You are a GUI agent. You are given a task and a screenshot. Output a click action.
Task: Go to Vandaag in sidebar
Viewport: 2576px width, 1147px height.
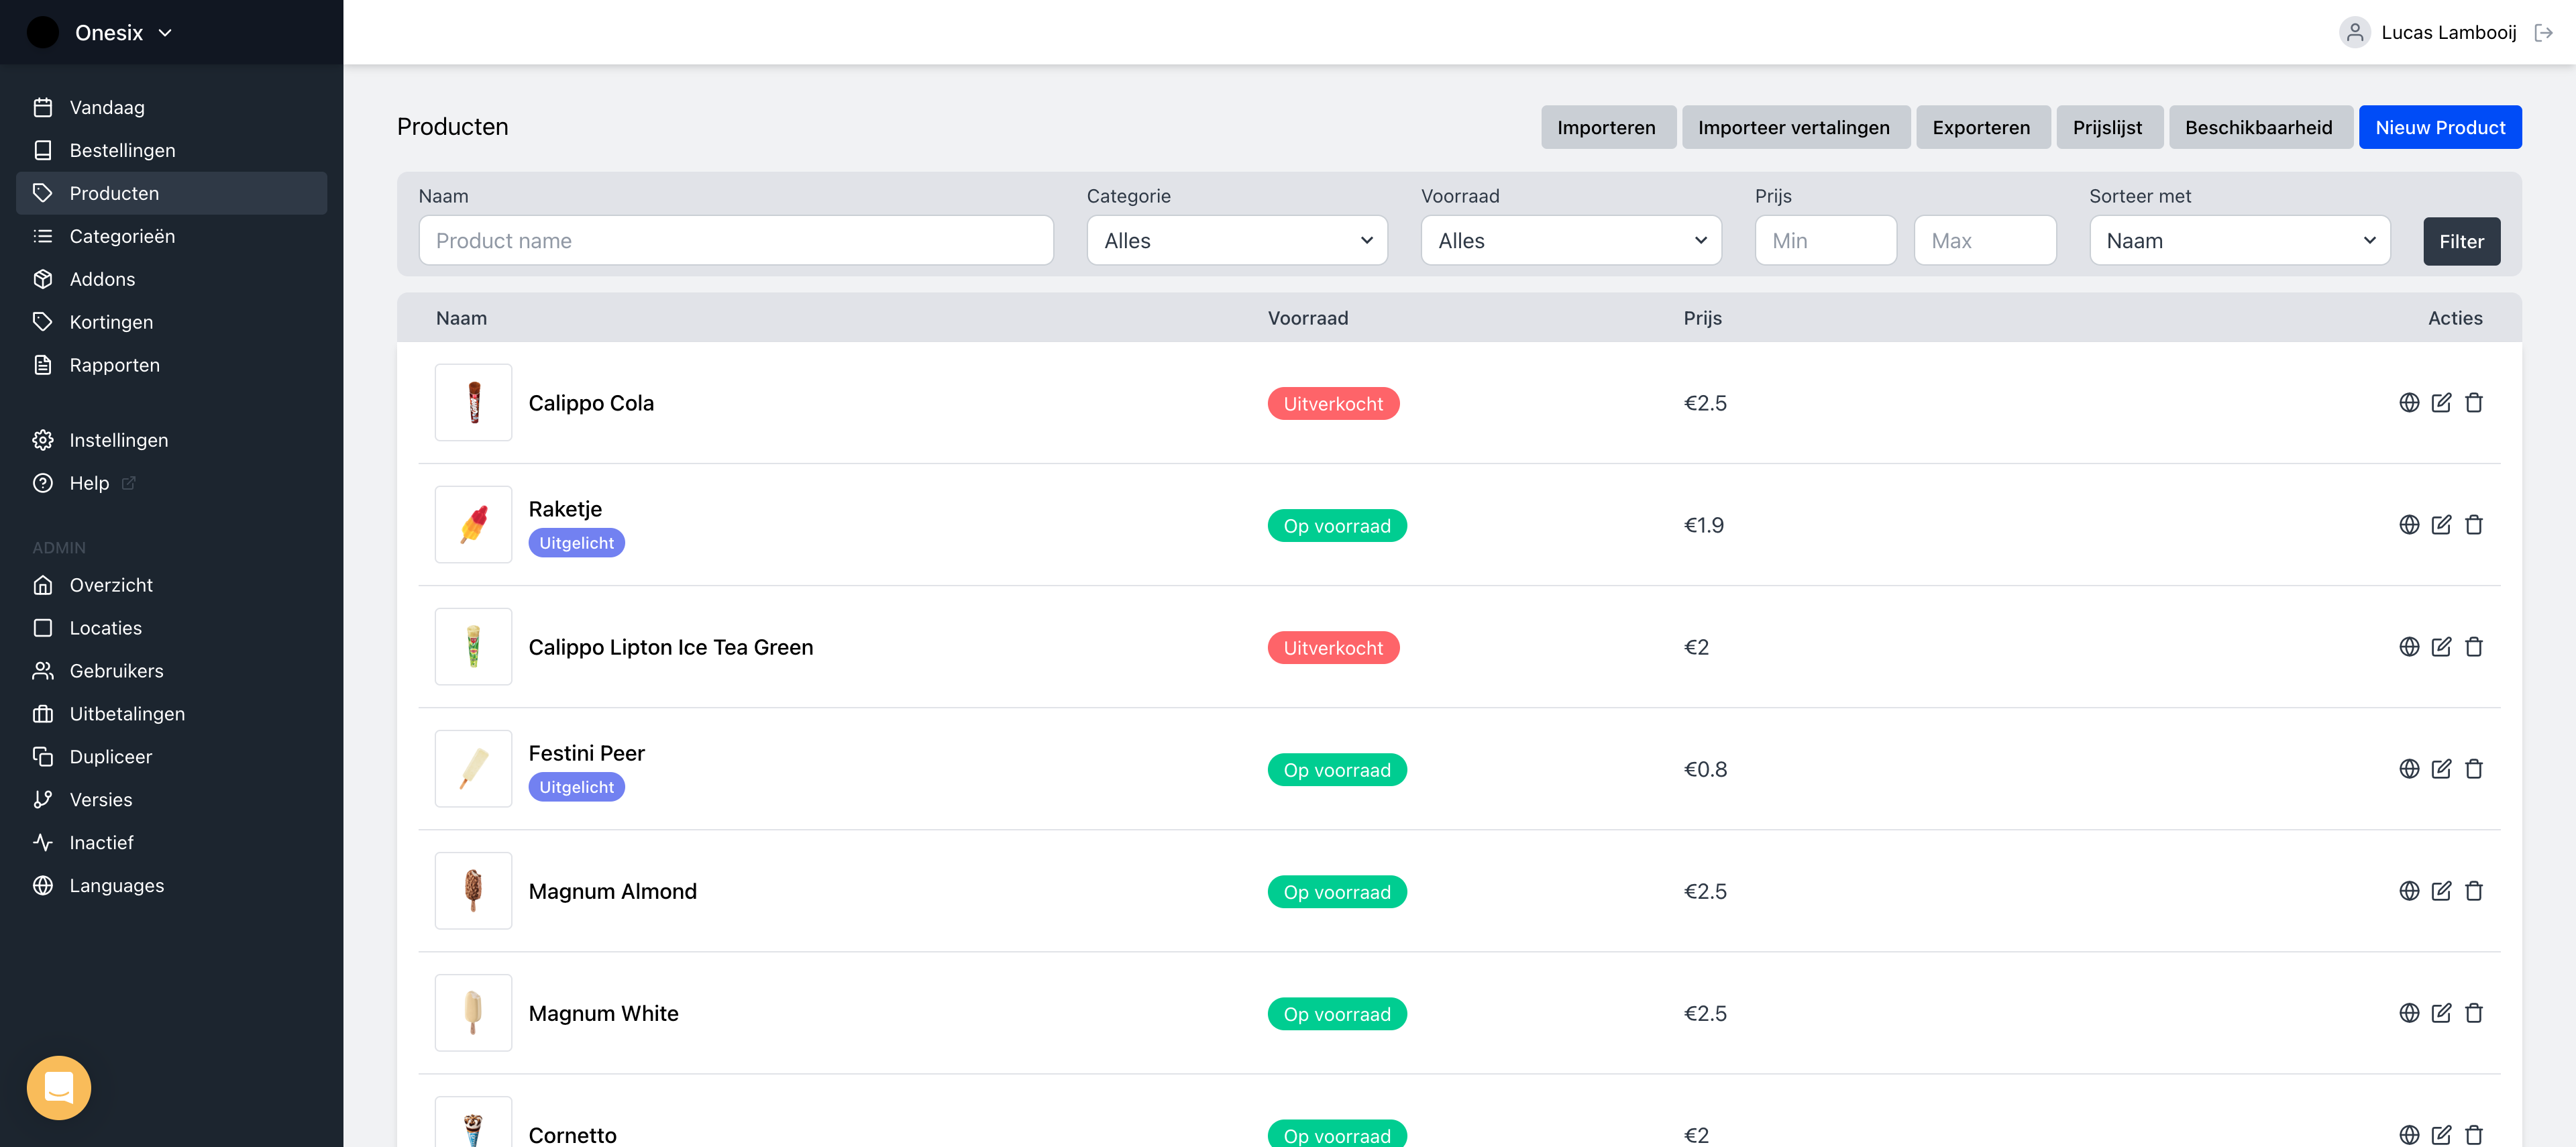coord(171,107)
